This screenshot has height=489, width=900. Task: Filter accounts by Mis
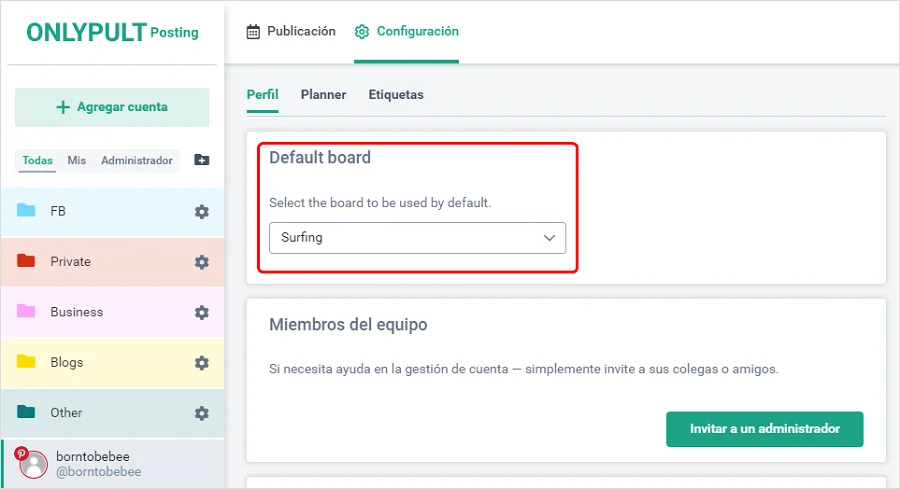(x=77, y=160)
